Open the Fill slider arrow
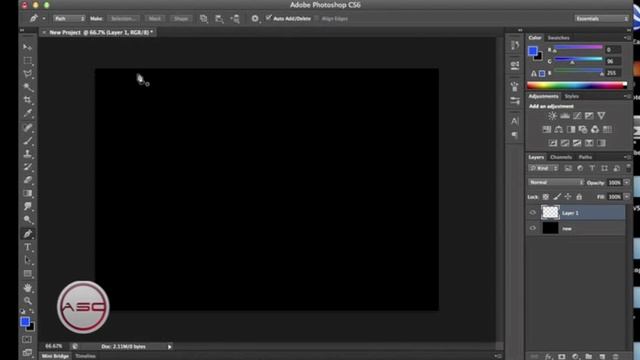640x360 pixels. (627, 197)
